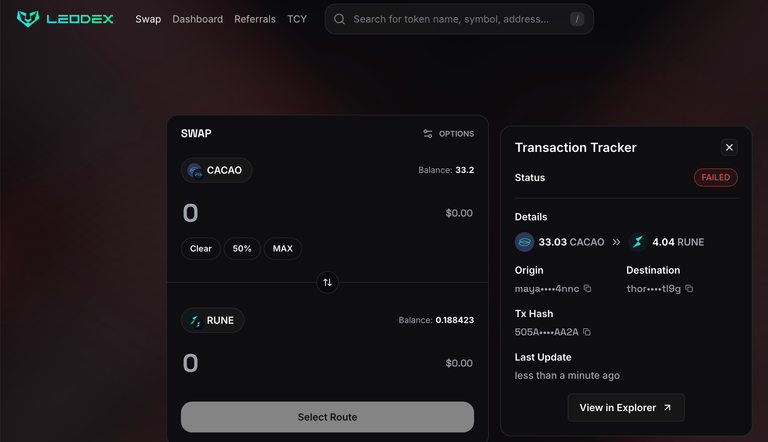This screenshot has width=768, height=442.
Task: Open the TCY menu item
Action: [297, 19]
